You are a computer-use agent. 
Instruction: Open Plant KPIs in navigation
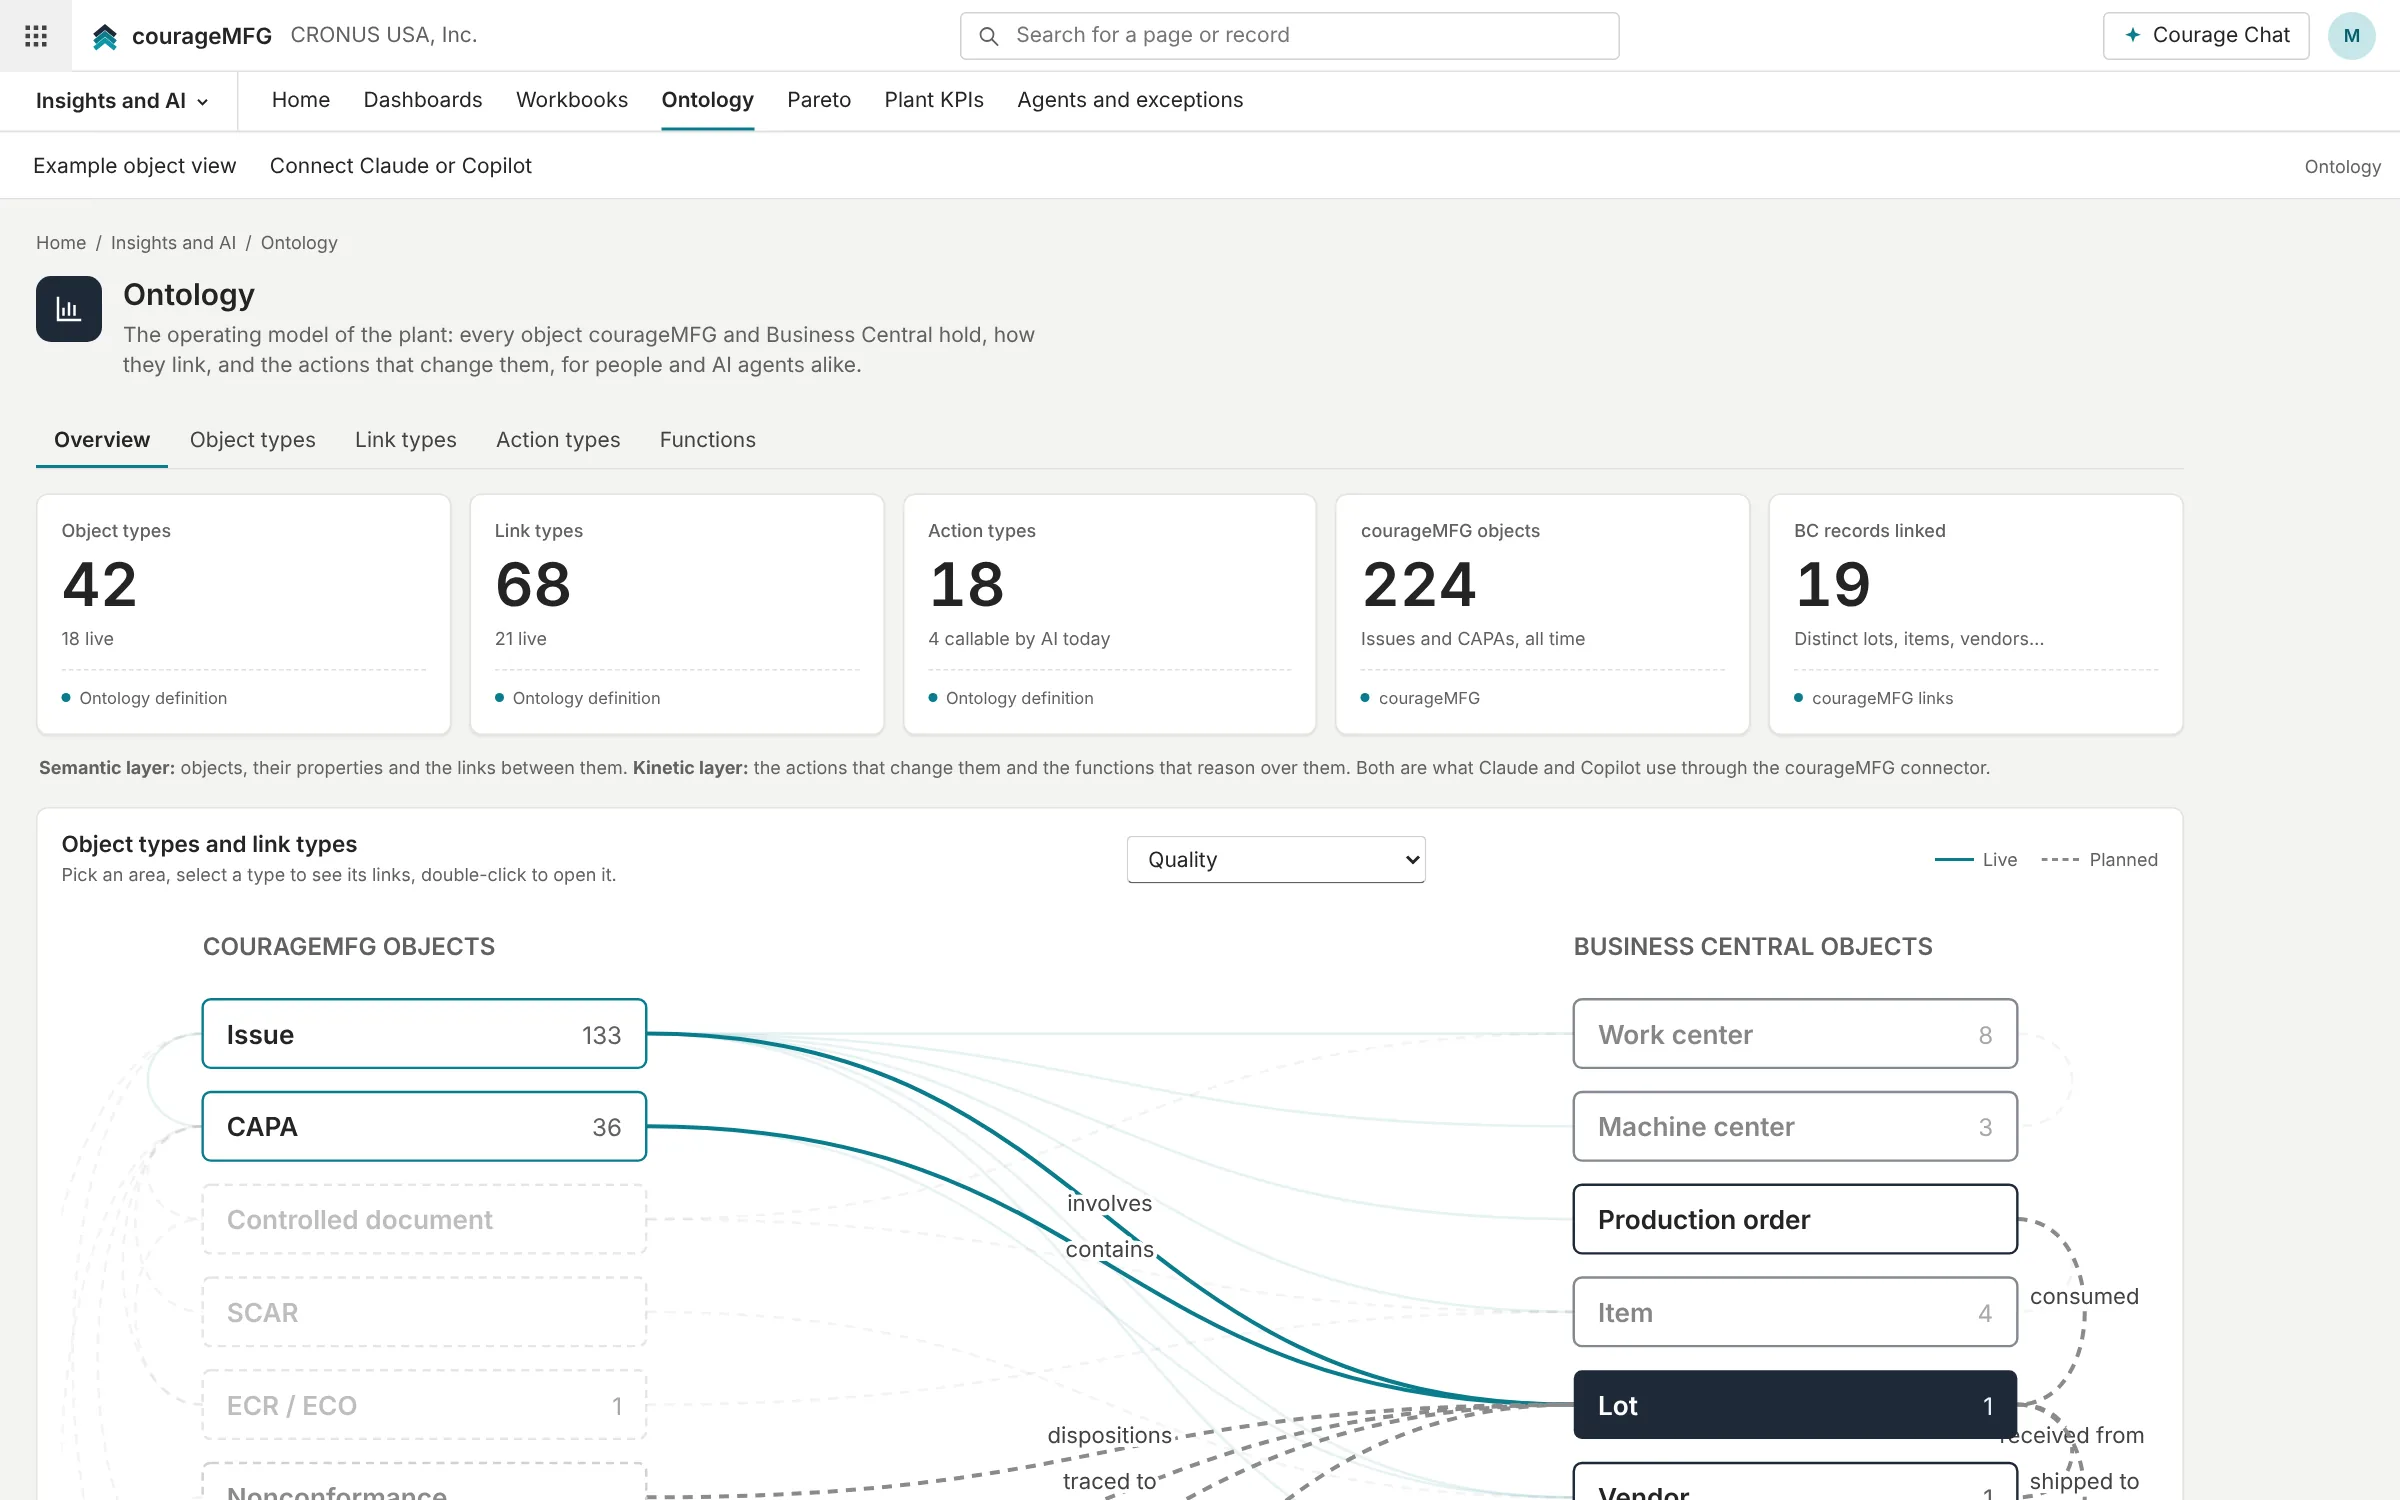934,100
